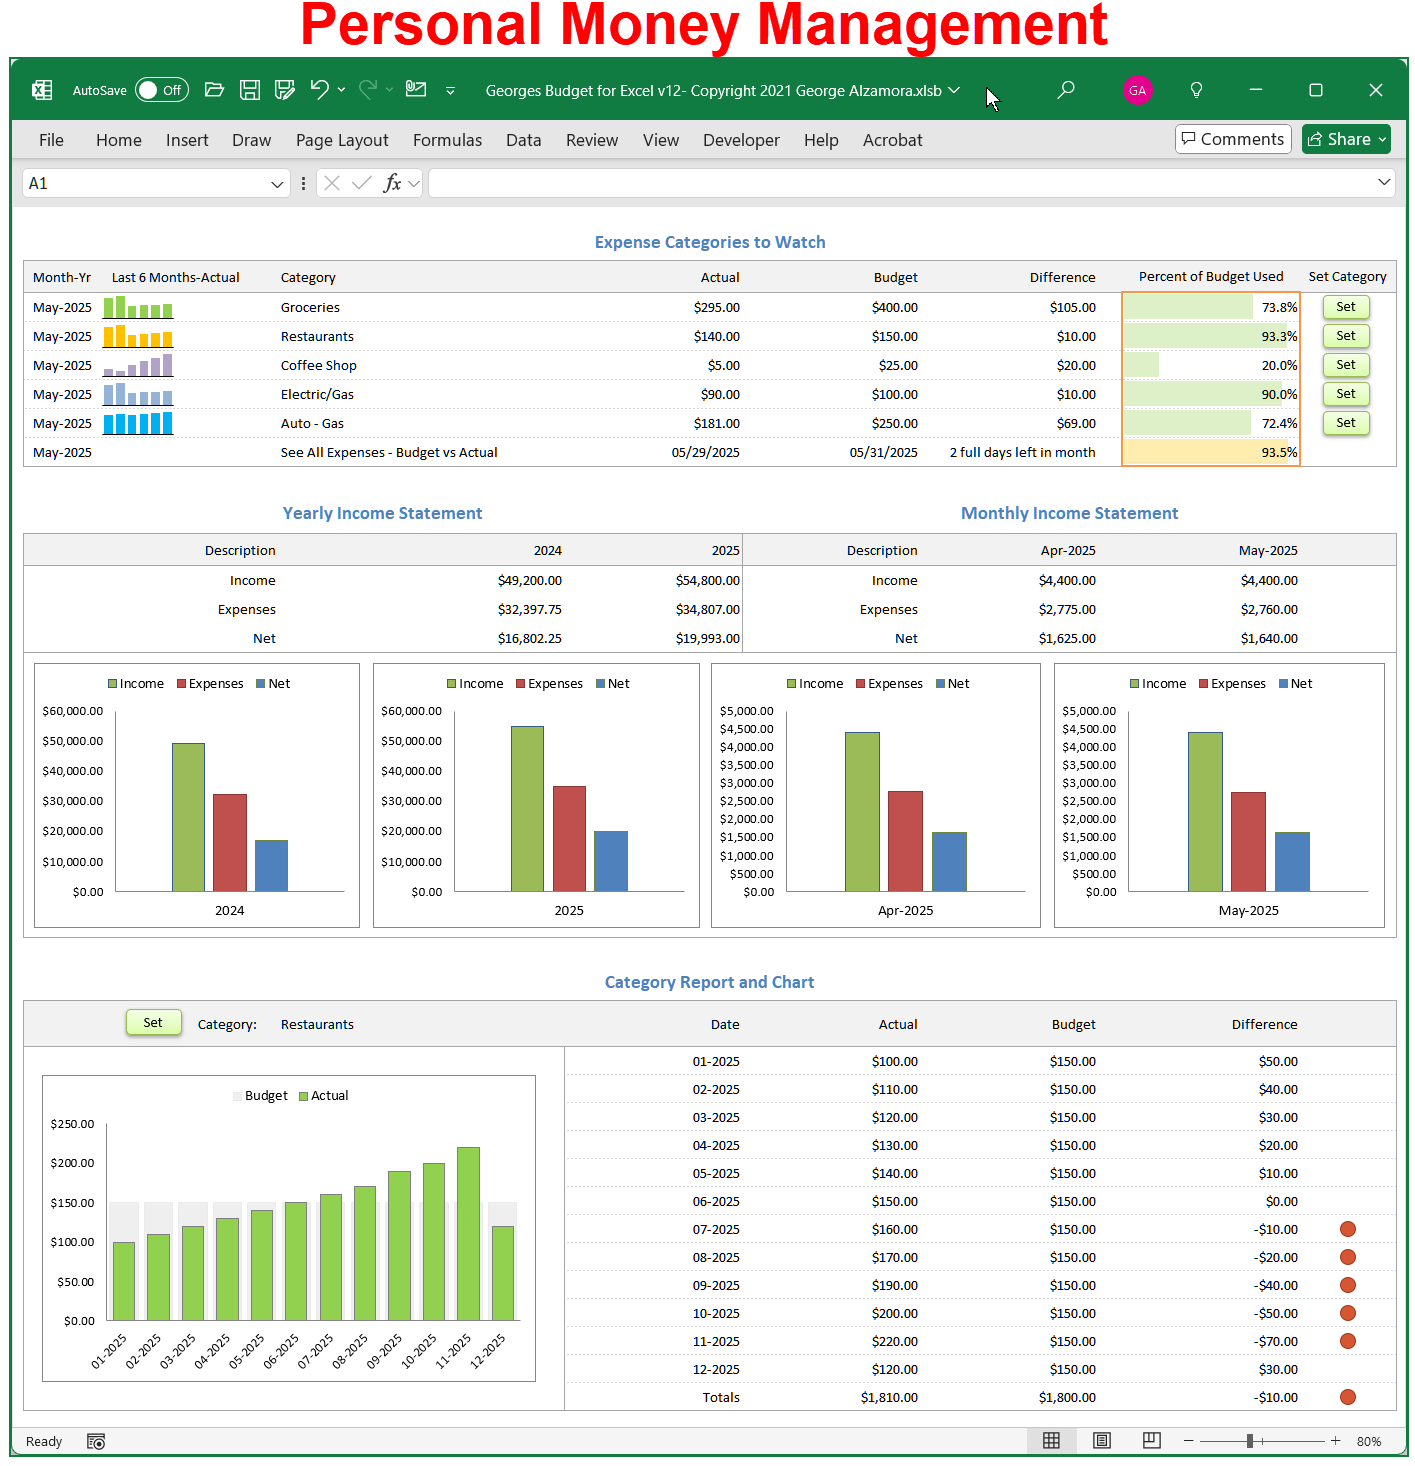
Task: Expand the formula bar chevron
Action: pyautogui.click(x=1384, y=182)
